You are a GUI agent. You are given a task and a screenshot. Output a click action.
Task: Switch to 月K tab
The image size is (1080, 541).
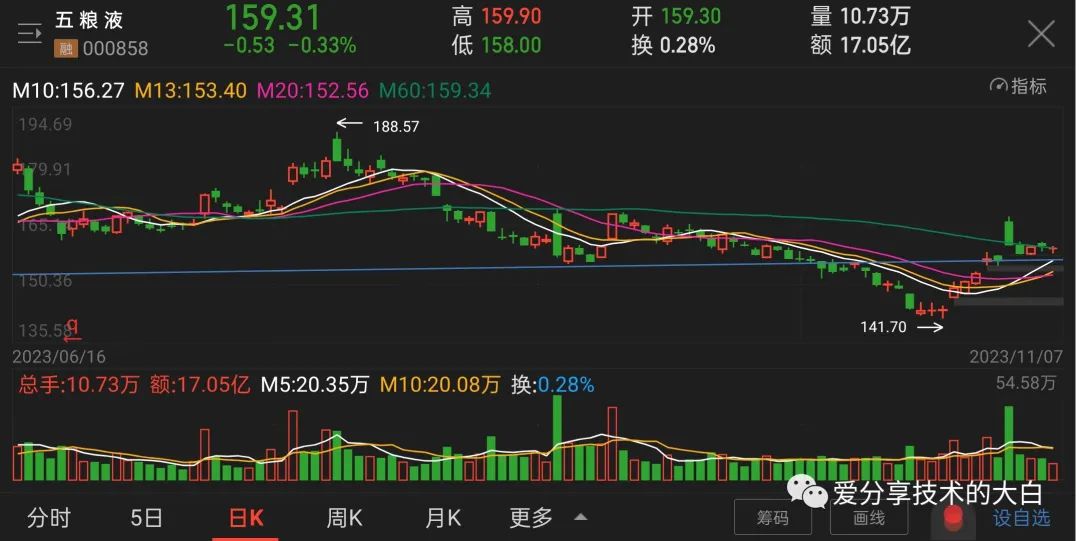443,518
